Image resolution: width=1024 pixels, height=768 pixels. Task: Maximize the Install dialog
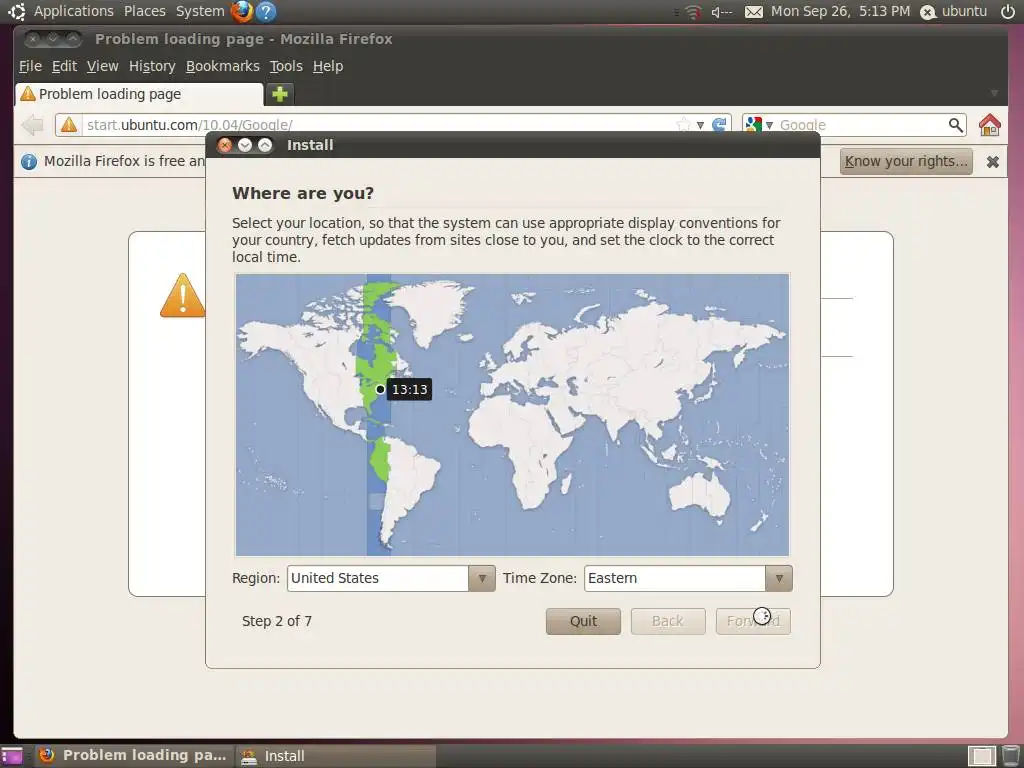pyautogui.click(x=264, y=145)
